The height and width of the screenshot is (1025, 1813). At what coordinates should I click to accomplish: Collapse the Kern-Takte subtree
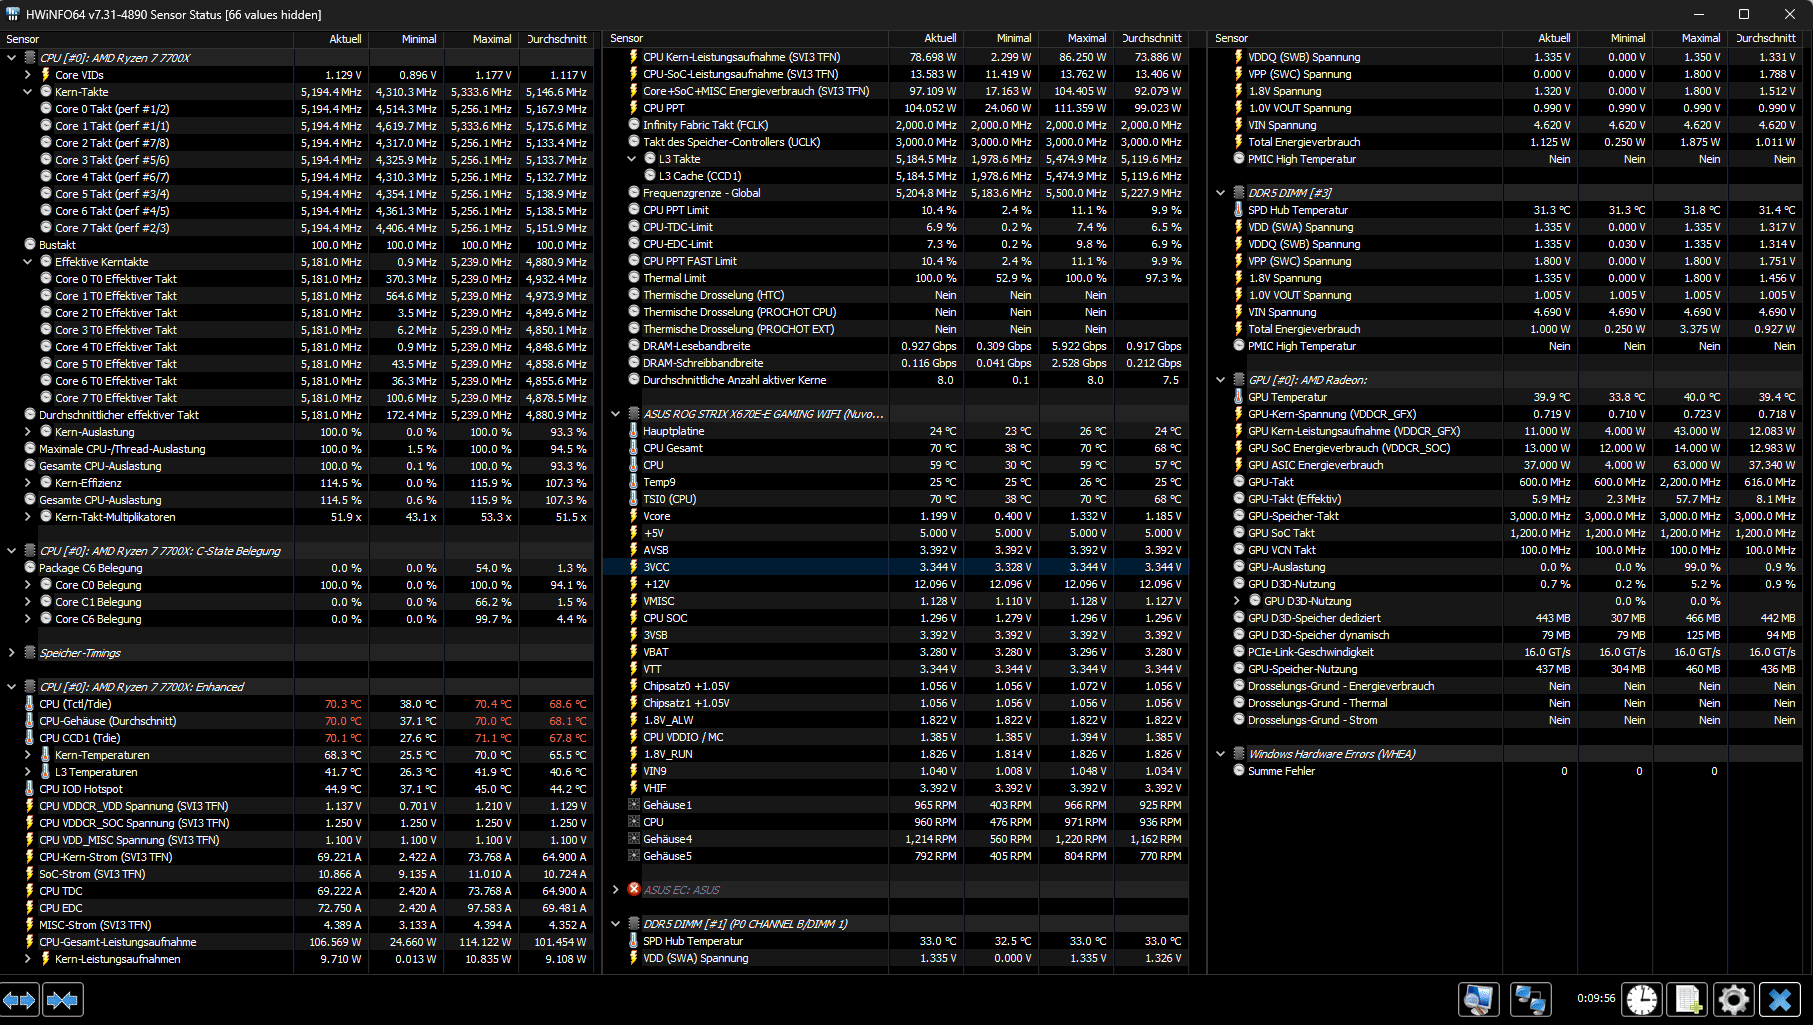(x=28, y=92)
